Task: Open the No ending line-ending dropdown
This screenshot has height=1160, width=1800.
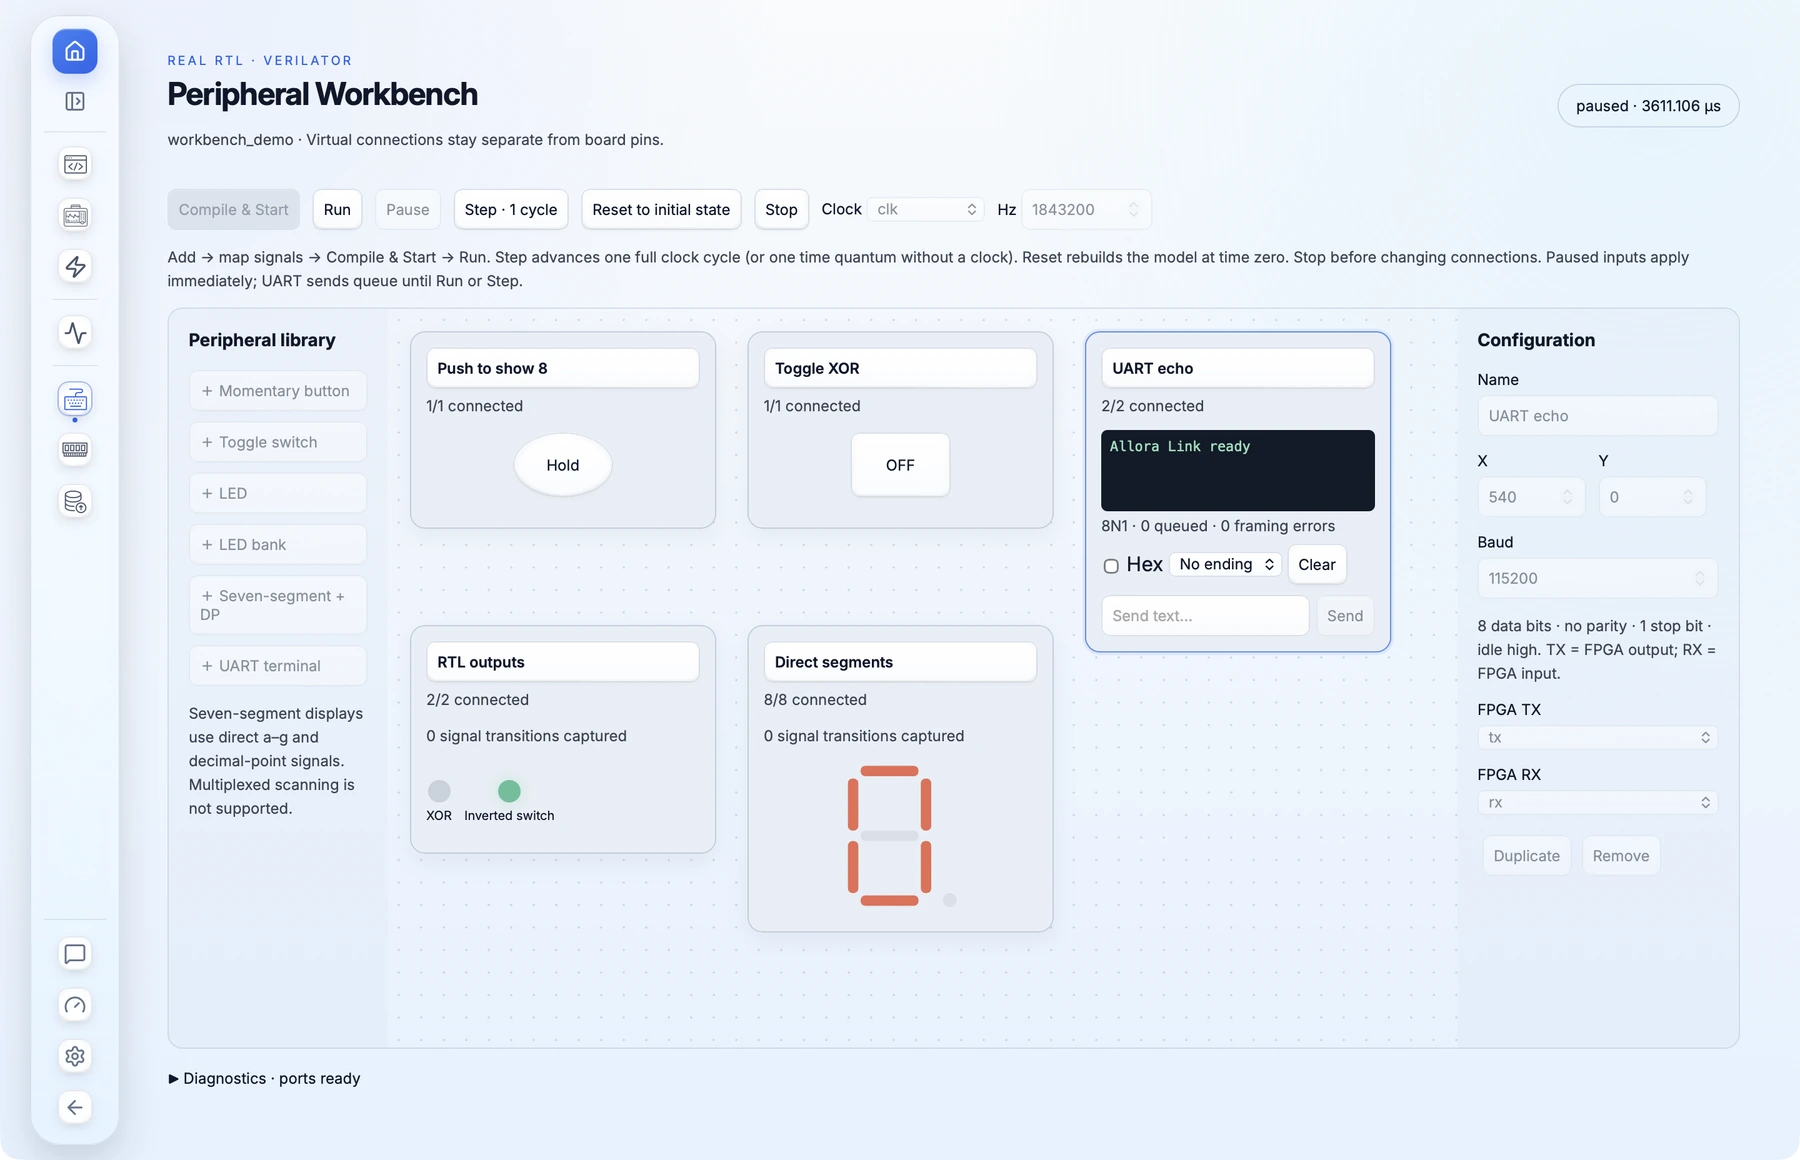Action: point(1226,564)
